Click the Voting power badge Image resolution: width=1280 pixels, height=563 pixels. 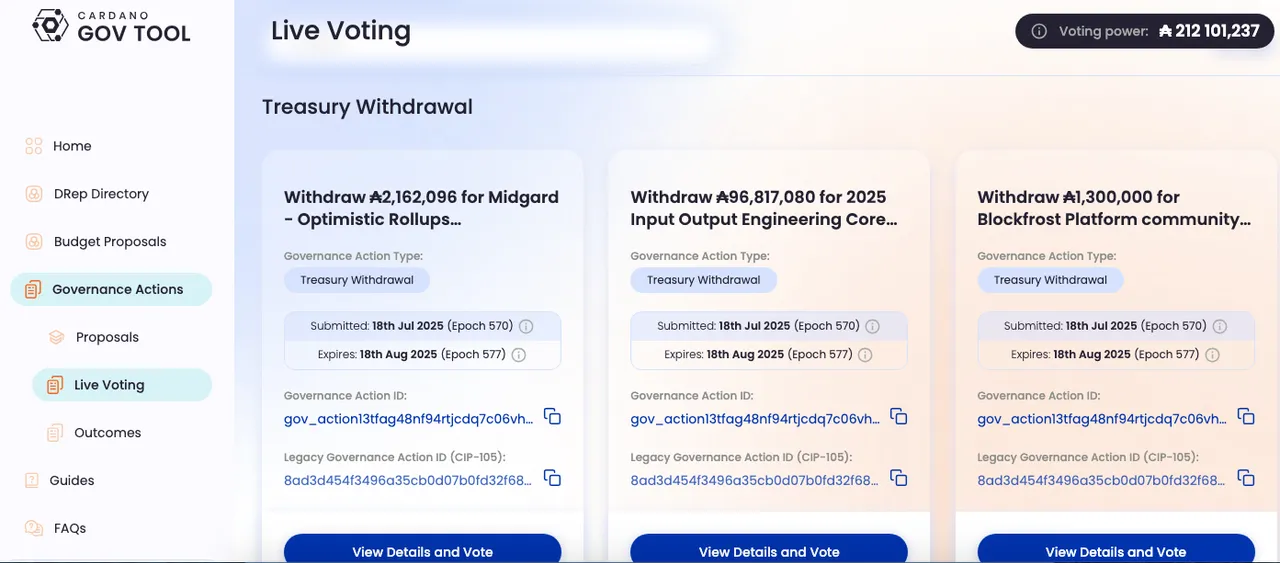[1145, 31]
